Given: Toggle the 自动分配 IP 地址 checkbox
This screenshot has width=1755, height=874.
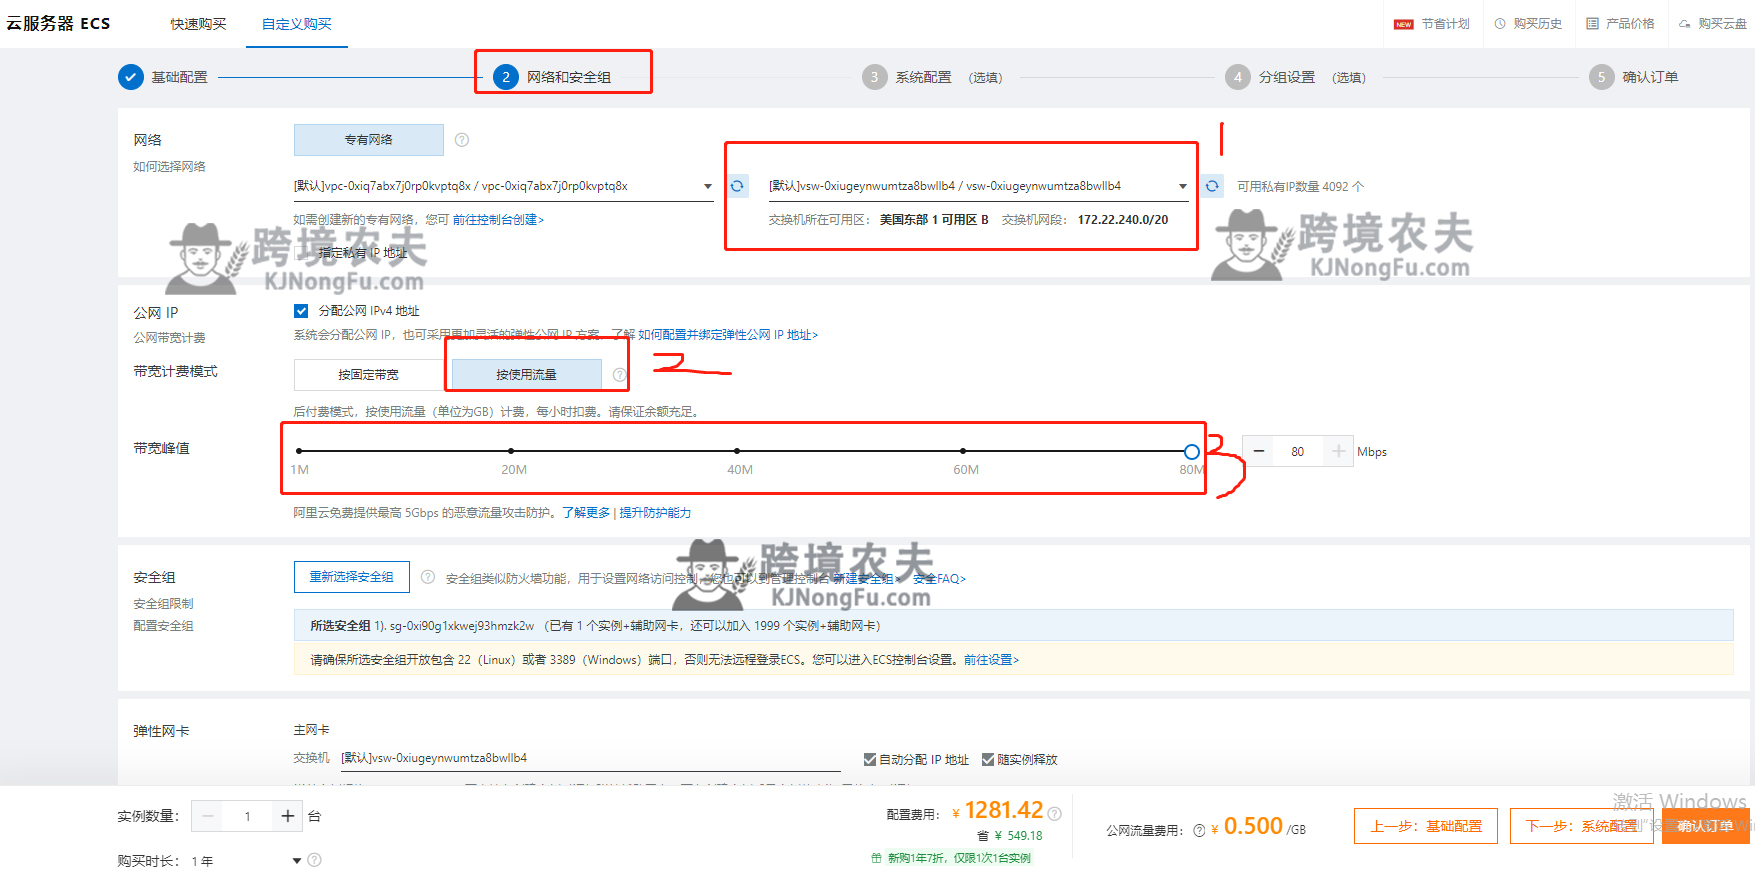Looking at the screenshot, I should click(x=870, y=760).
